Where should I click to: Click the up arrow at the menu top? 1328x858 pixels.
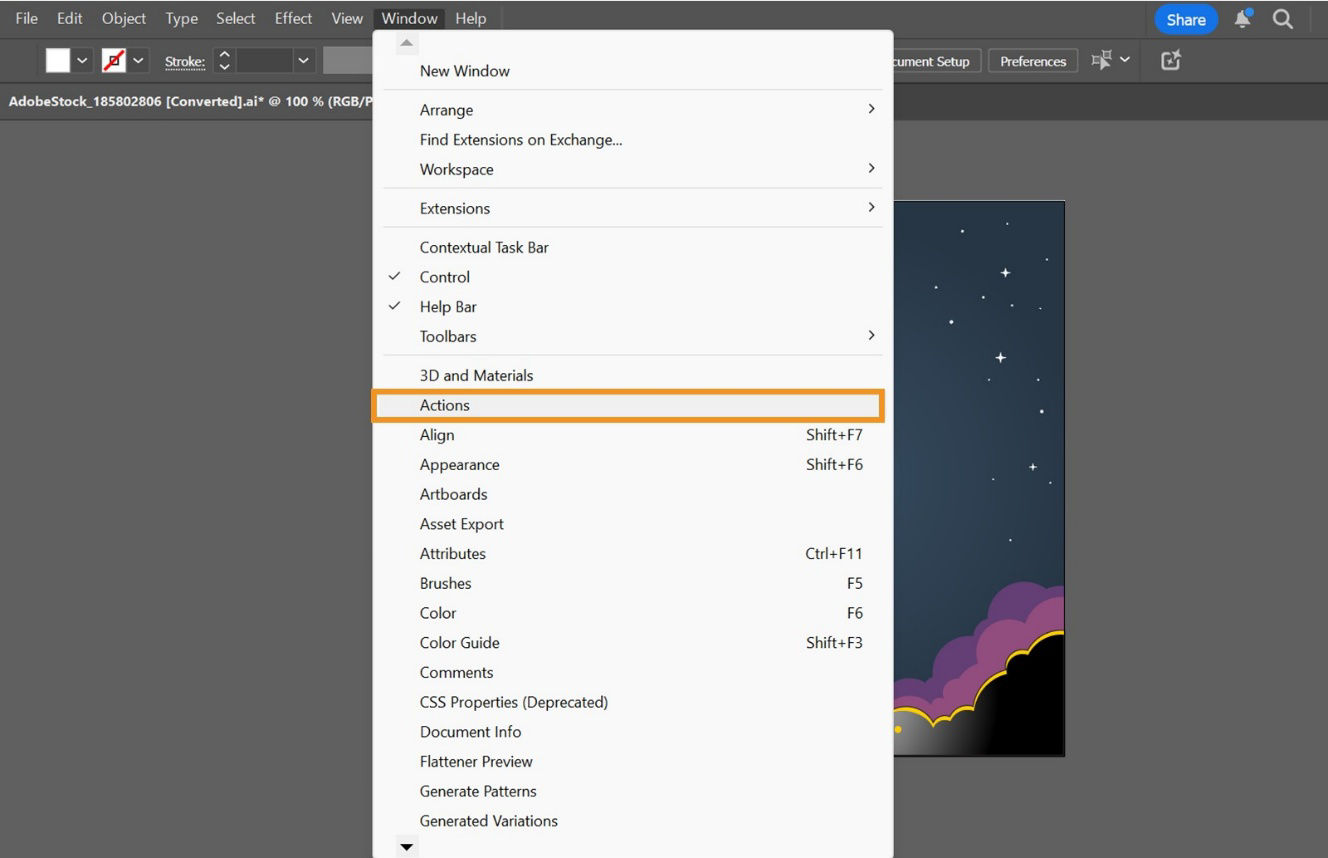coord(406,41)
